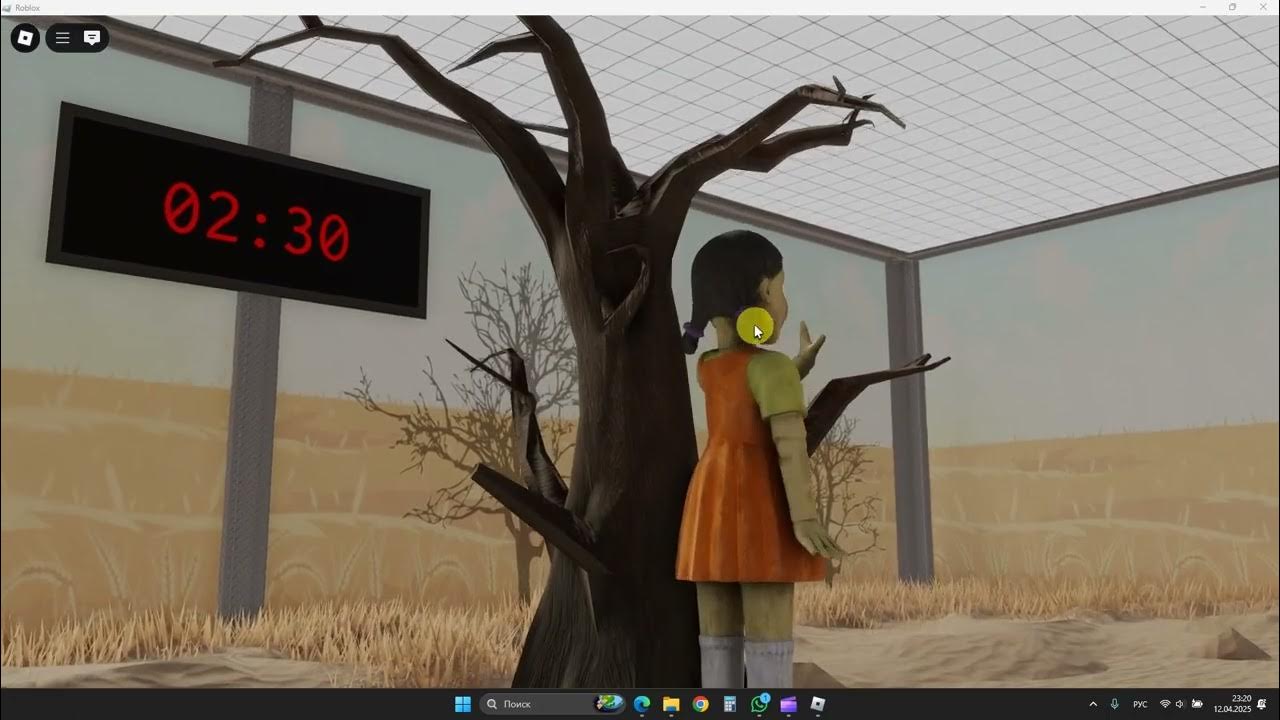Open WhatsApp from taskbar

tap(759, 704)
